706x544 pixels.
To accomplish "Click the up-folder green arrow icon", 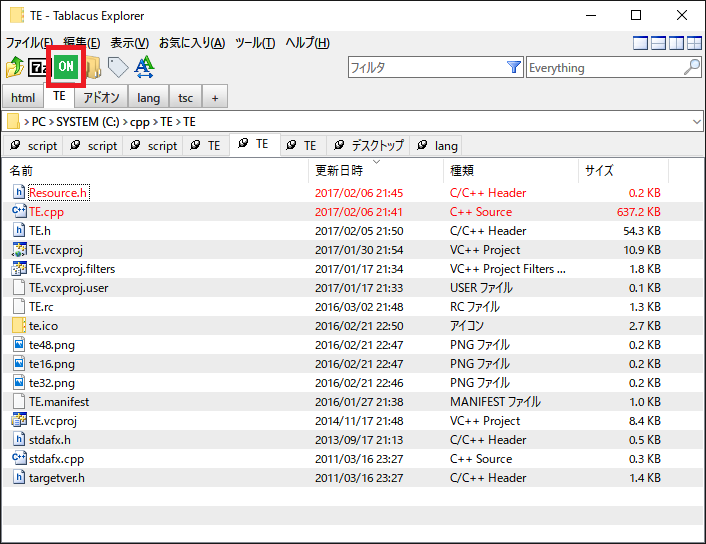I will click(15, 67).
